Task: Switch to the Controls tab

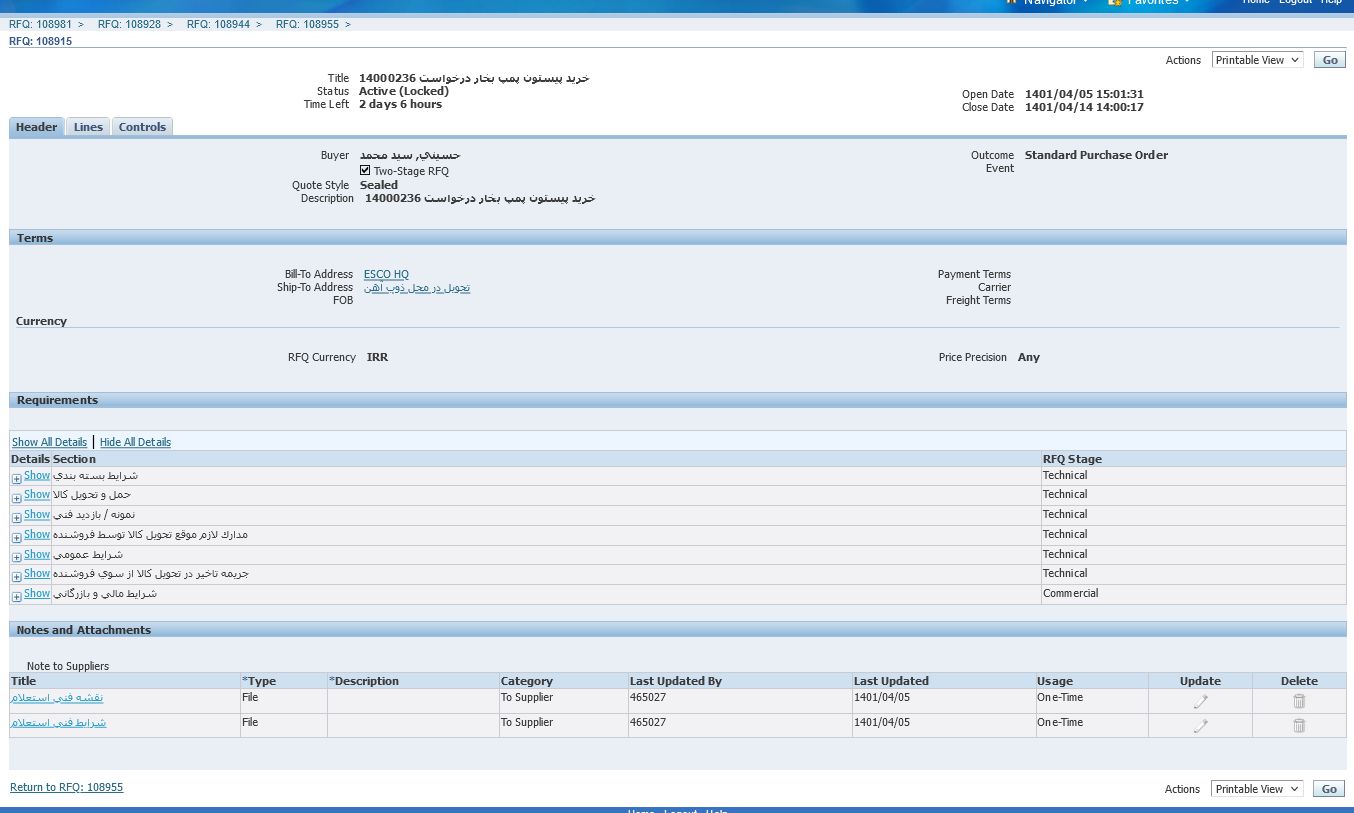Action: [x=142, y=127]
